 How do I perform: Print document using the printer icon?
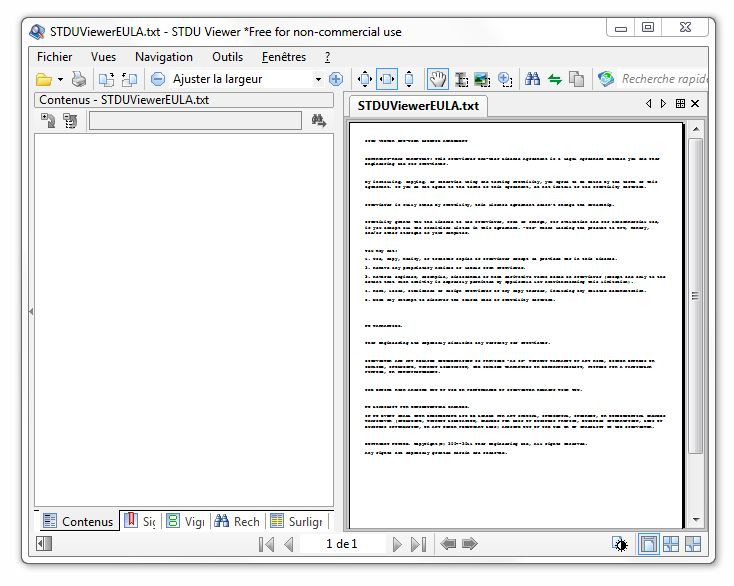[79, 79]
